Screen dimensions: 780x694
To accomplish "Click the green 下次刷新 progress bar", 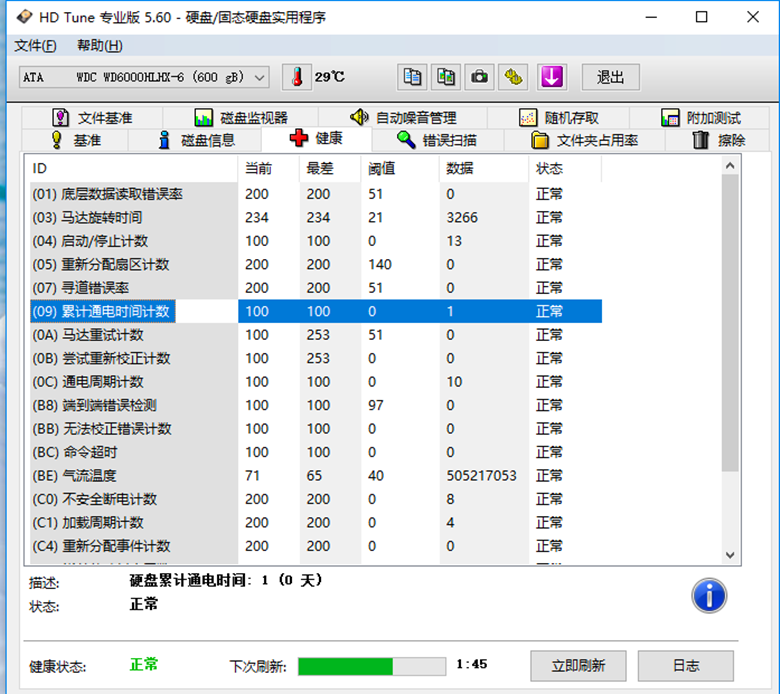I will (x=372, y=666).
